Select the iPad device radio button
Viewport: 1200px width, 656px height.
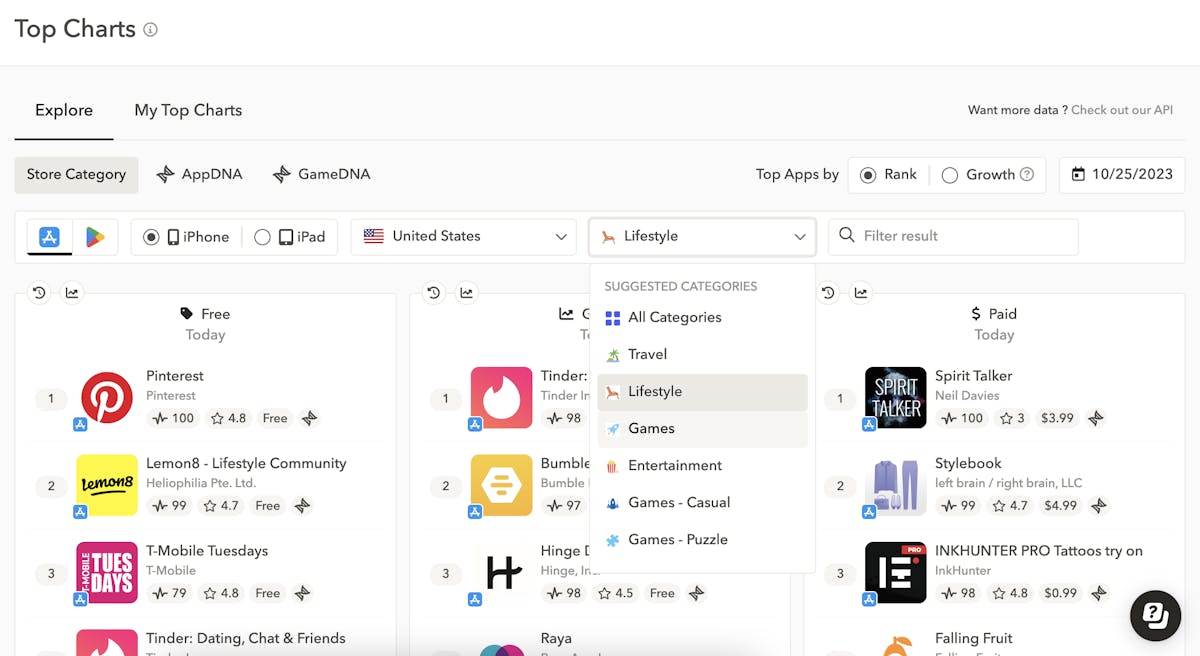[262, 237]
